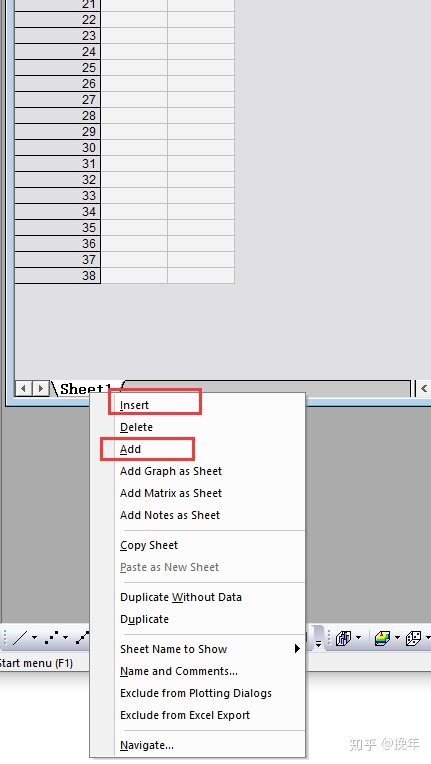The width and height of the screenshot is (431, 764).
Task: Select row header 25
Action: click(57, 68)
